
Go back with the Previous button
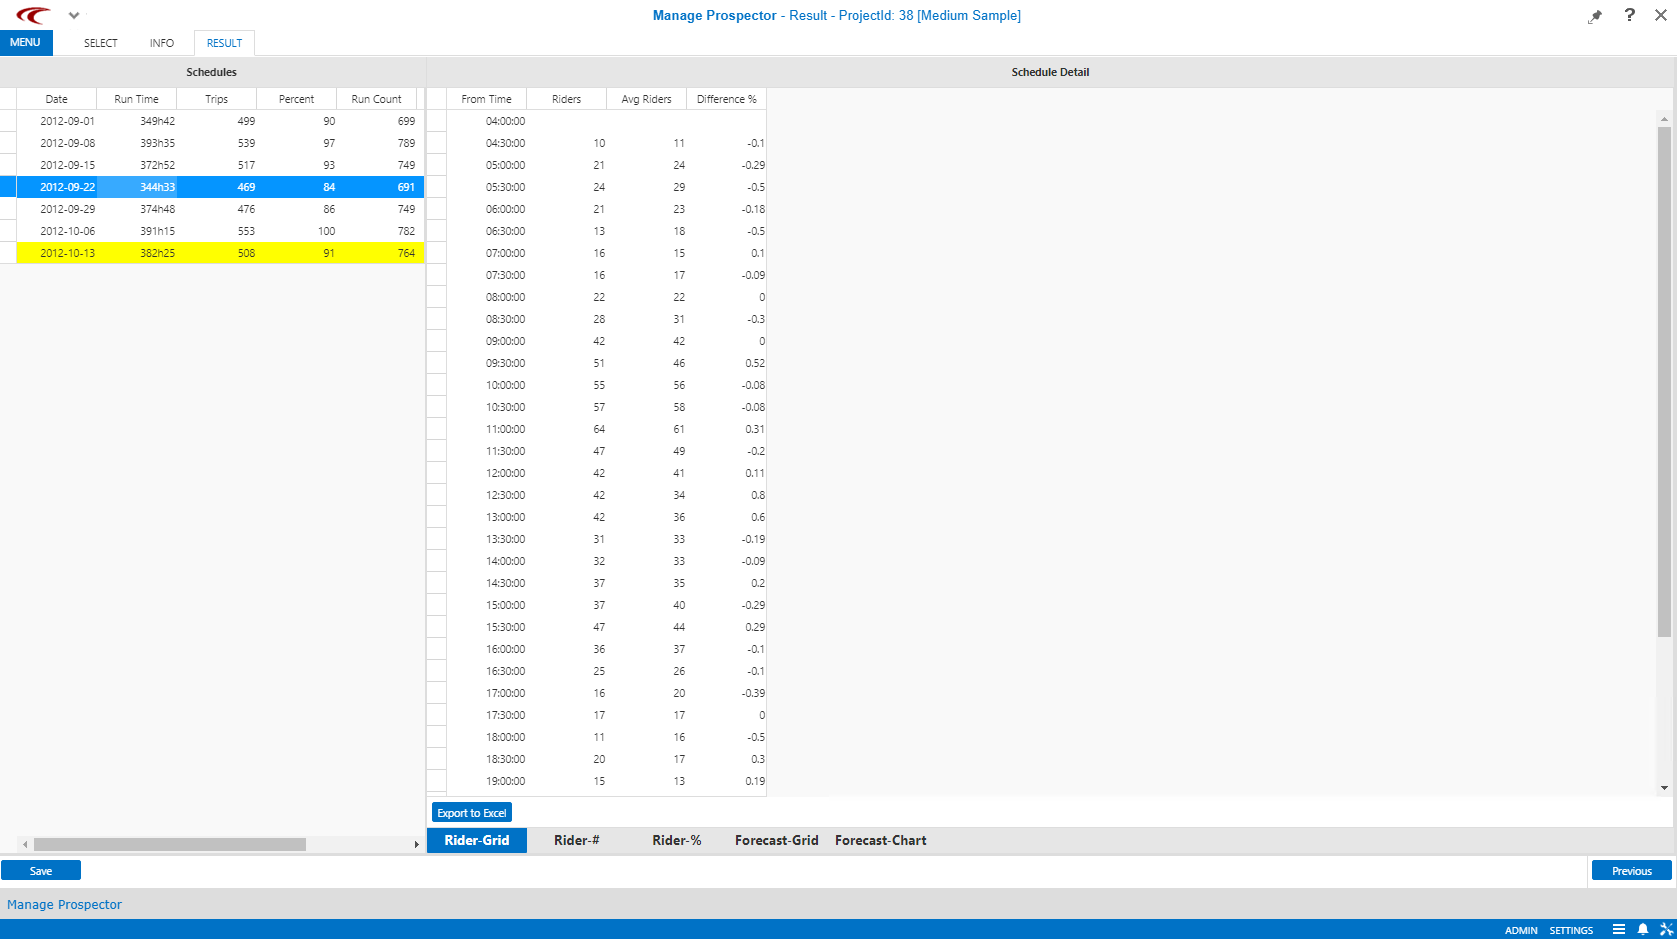point(1631,871)
